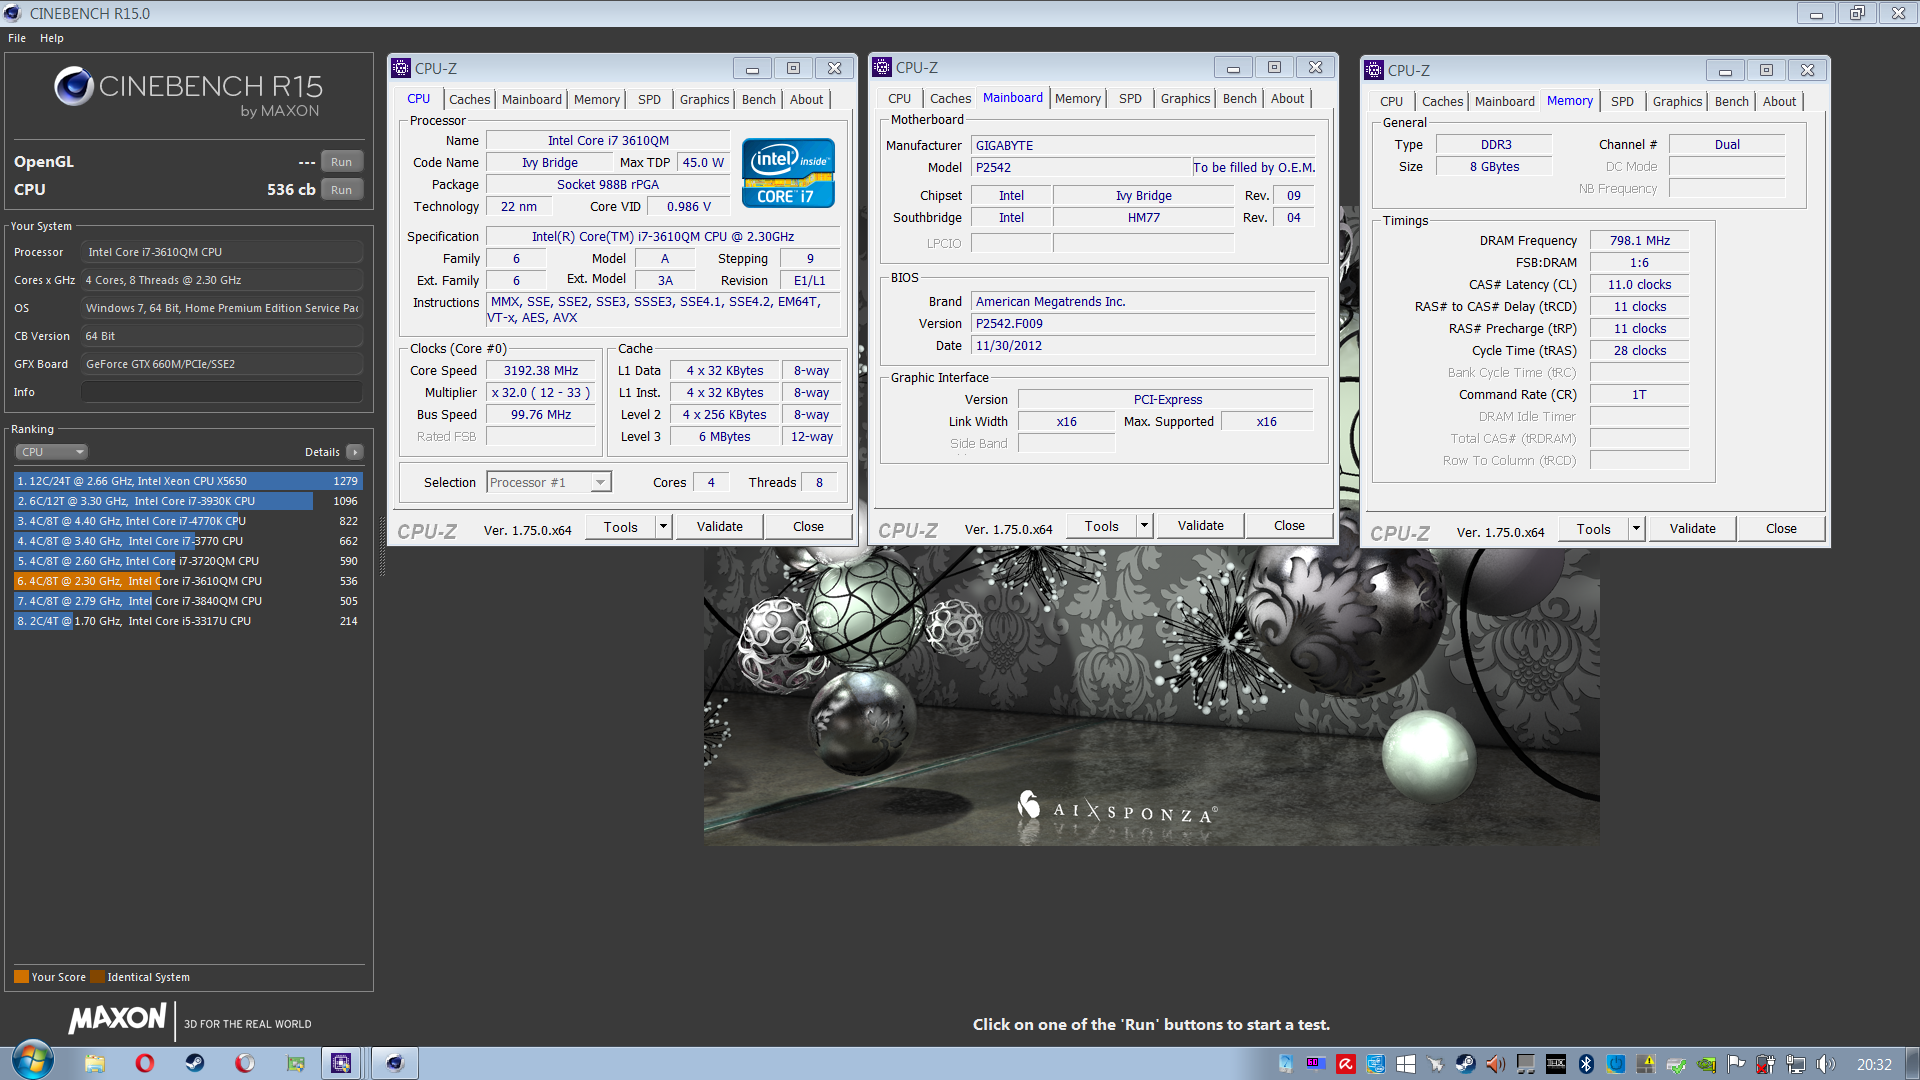This screenshot has height=1080, width=1920.
Task: Open the NVIDIA tray icon
Action: pyautogui.click(x=1707, y=1064)
